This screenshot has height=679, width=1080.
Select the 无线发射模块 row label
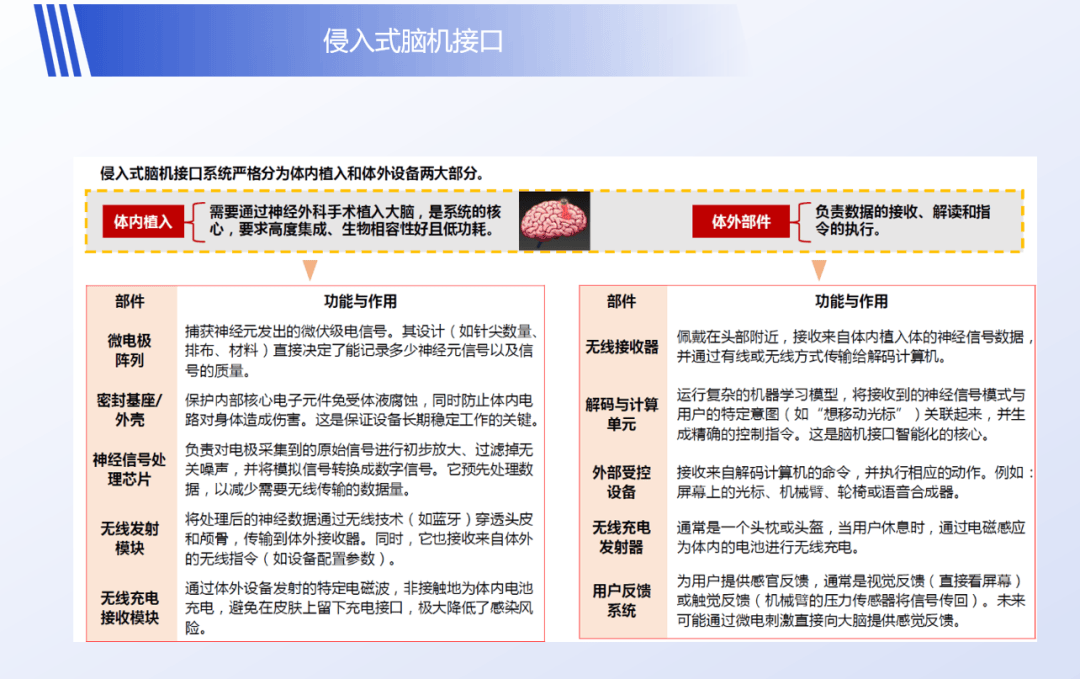(x=129, y=538)
